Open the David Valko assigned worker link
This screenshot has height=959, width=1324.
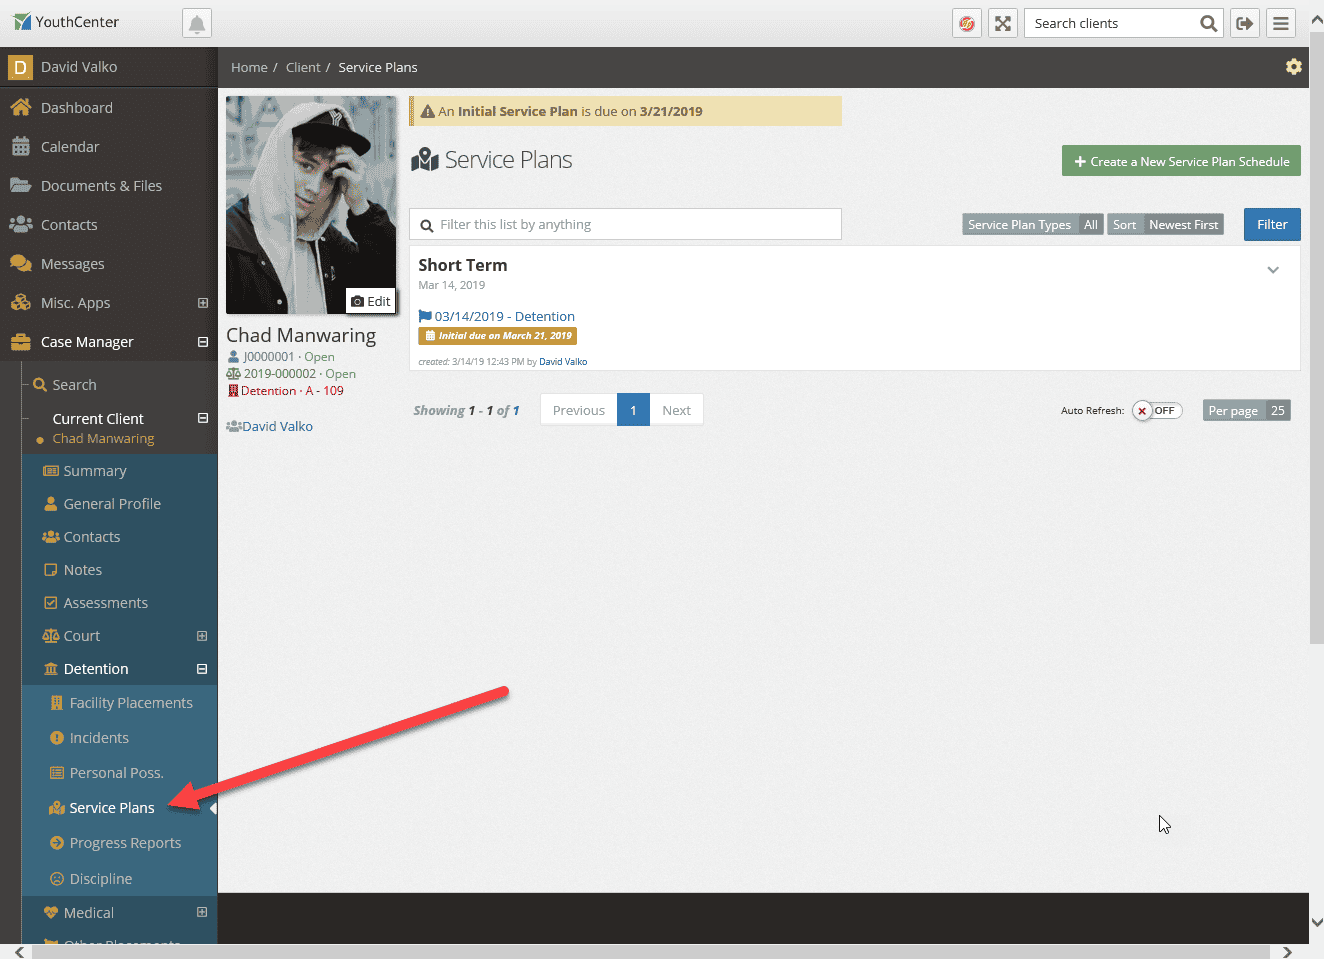point(277,426)
